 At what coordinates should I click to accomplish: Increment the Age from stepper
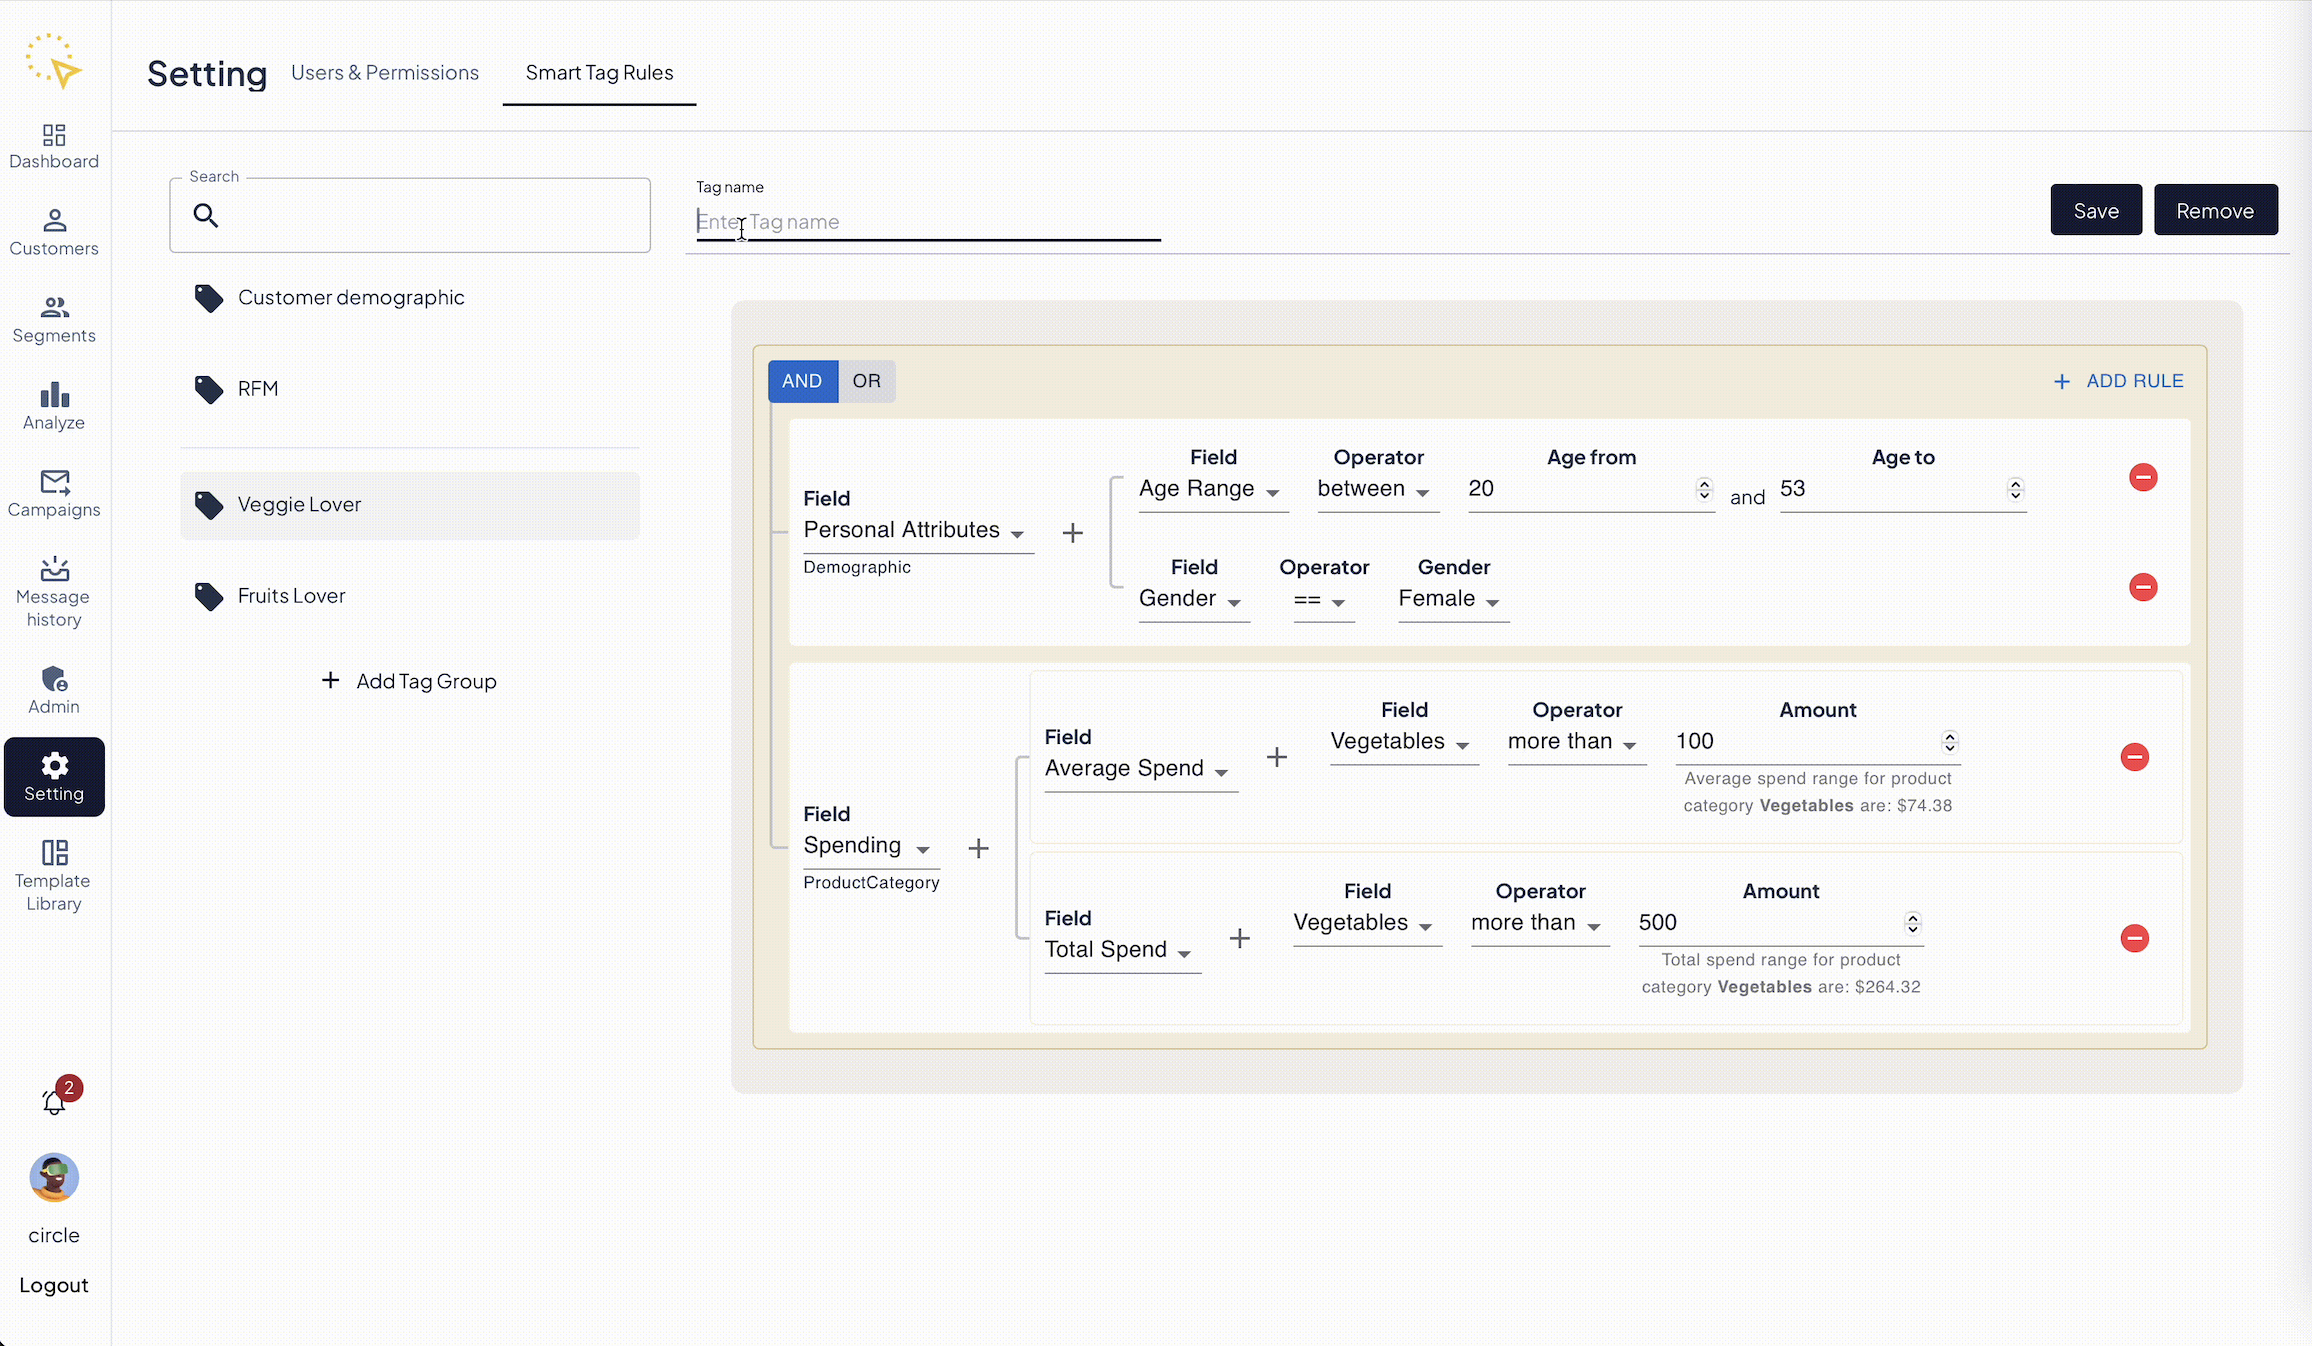pos(1704,483)
